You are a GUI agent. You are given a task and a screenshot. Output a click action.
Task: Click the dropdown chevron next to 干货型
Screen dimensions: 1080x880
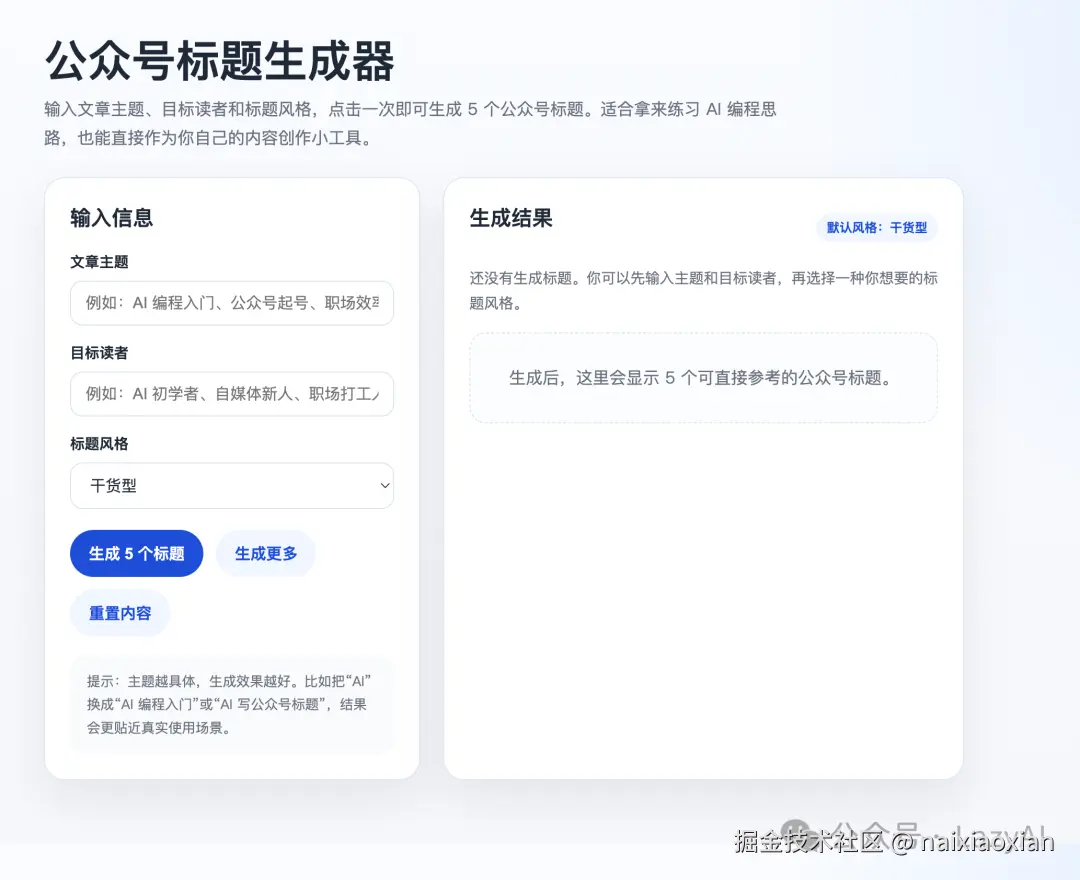pyautogui.click(x=384, y=485)
